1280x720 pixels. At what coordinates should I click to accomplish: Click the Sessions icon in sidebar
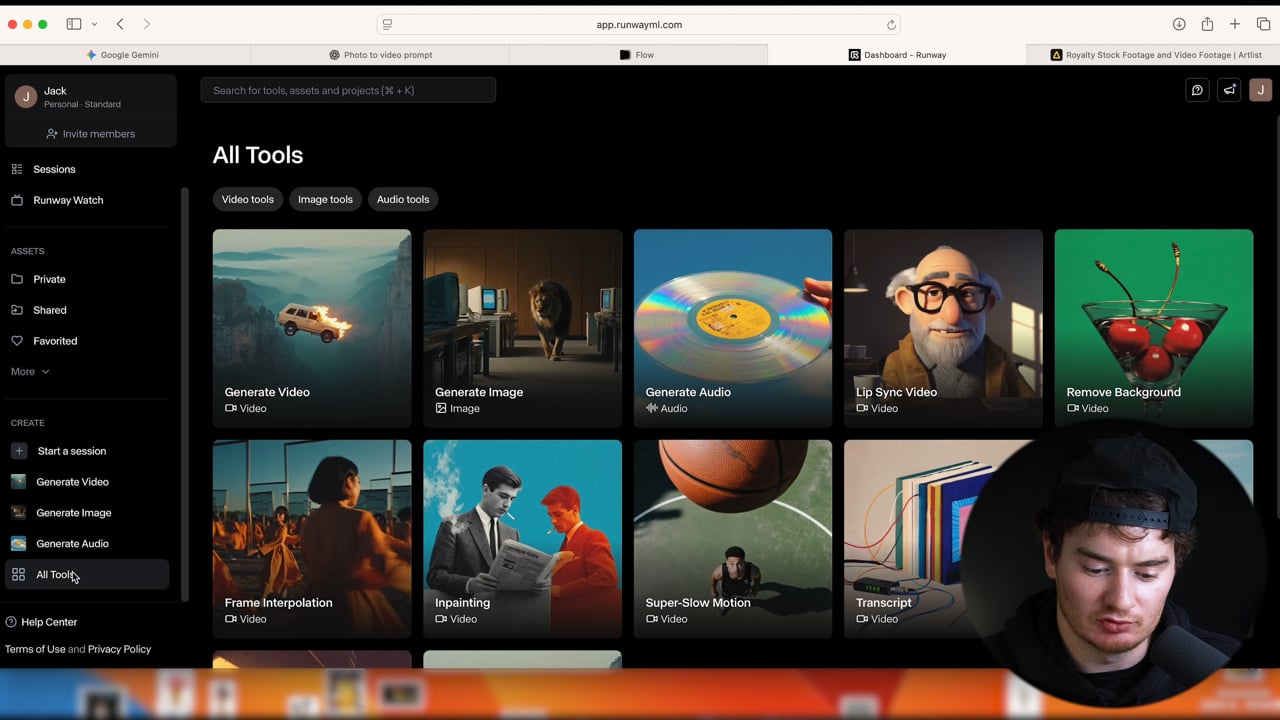[17, 169]
